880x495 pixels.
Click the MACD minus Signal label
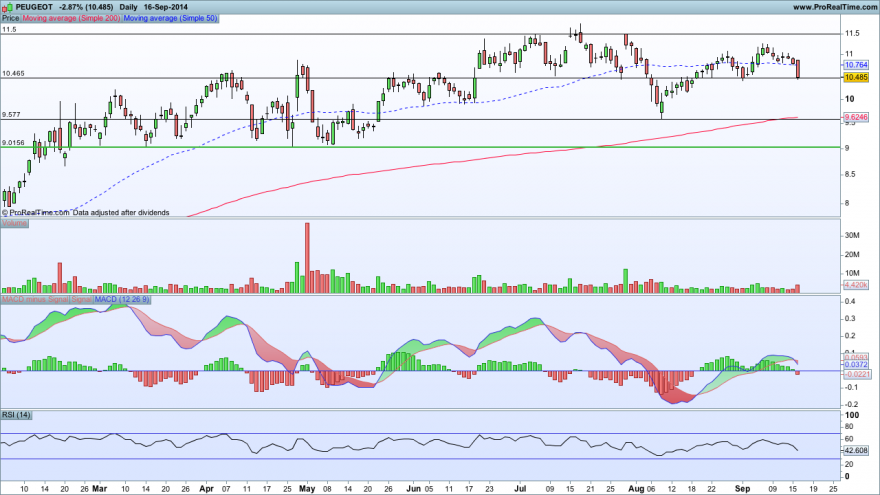point(35,300)
